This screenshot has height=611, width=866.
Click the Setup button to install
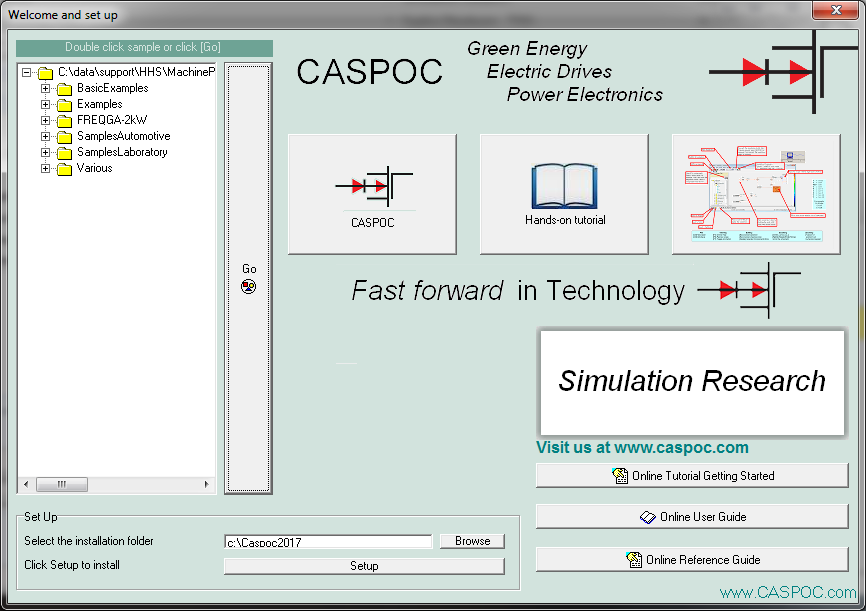point(364,566)
